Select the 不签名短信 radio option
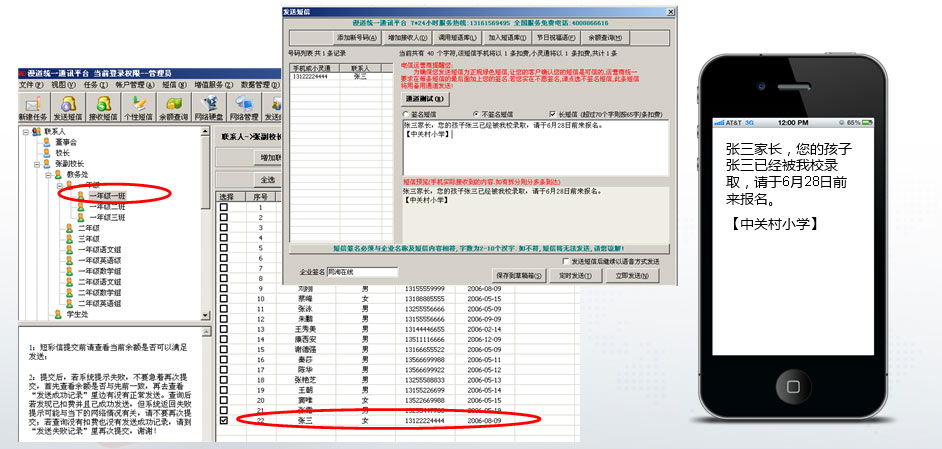Image resolution: width=942 pixels, height=449 pixels. point(475,114)
